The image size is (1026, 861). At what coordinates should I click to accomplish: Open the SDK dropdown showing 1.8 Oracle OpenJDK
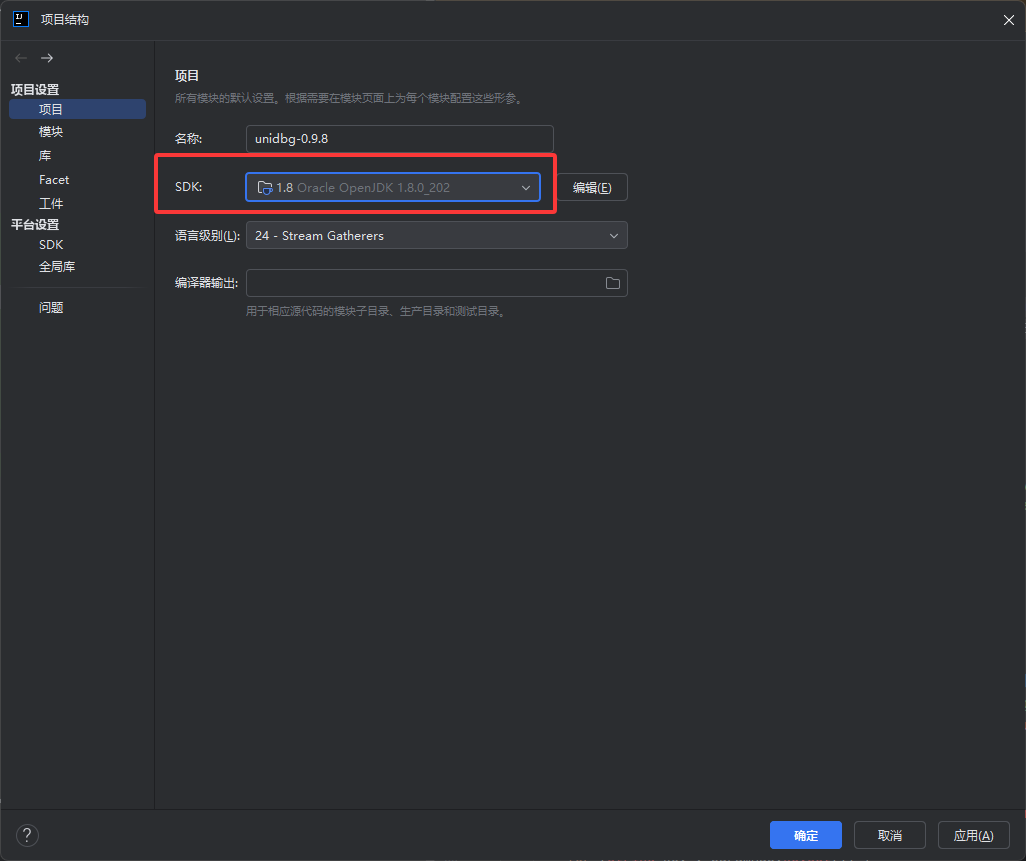point(393,187)
